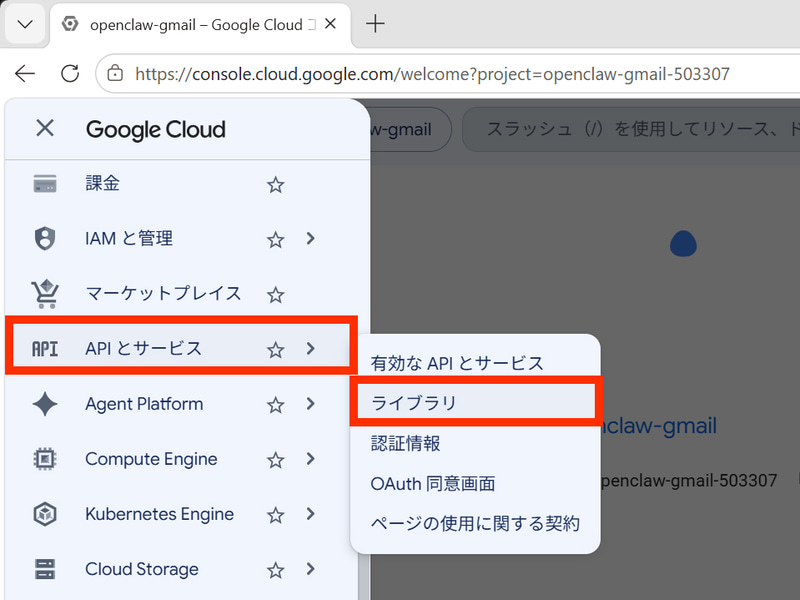The image size is (800, 600).
Task: Click the Google Cloud logo text
Action: (x=156, y=130)
